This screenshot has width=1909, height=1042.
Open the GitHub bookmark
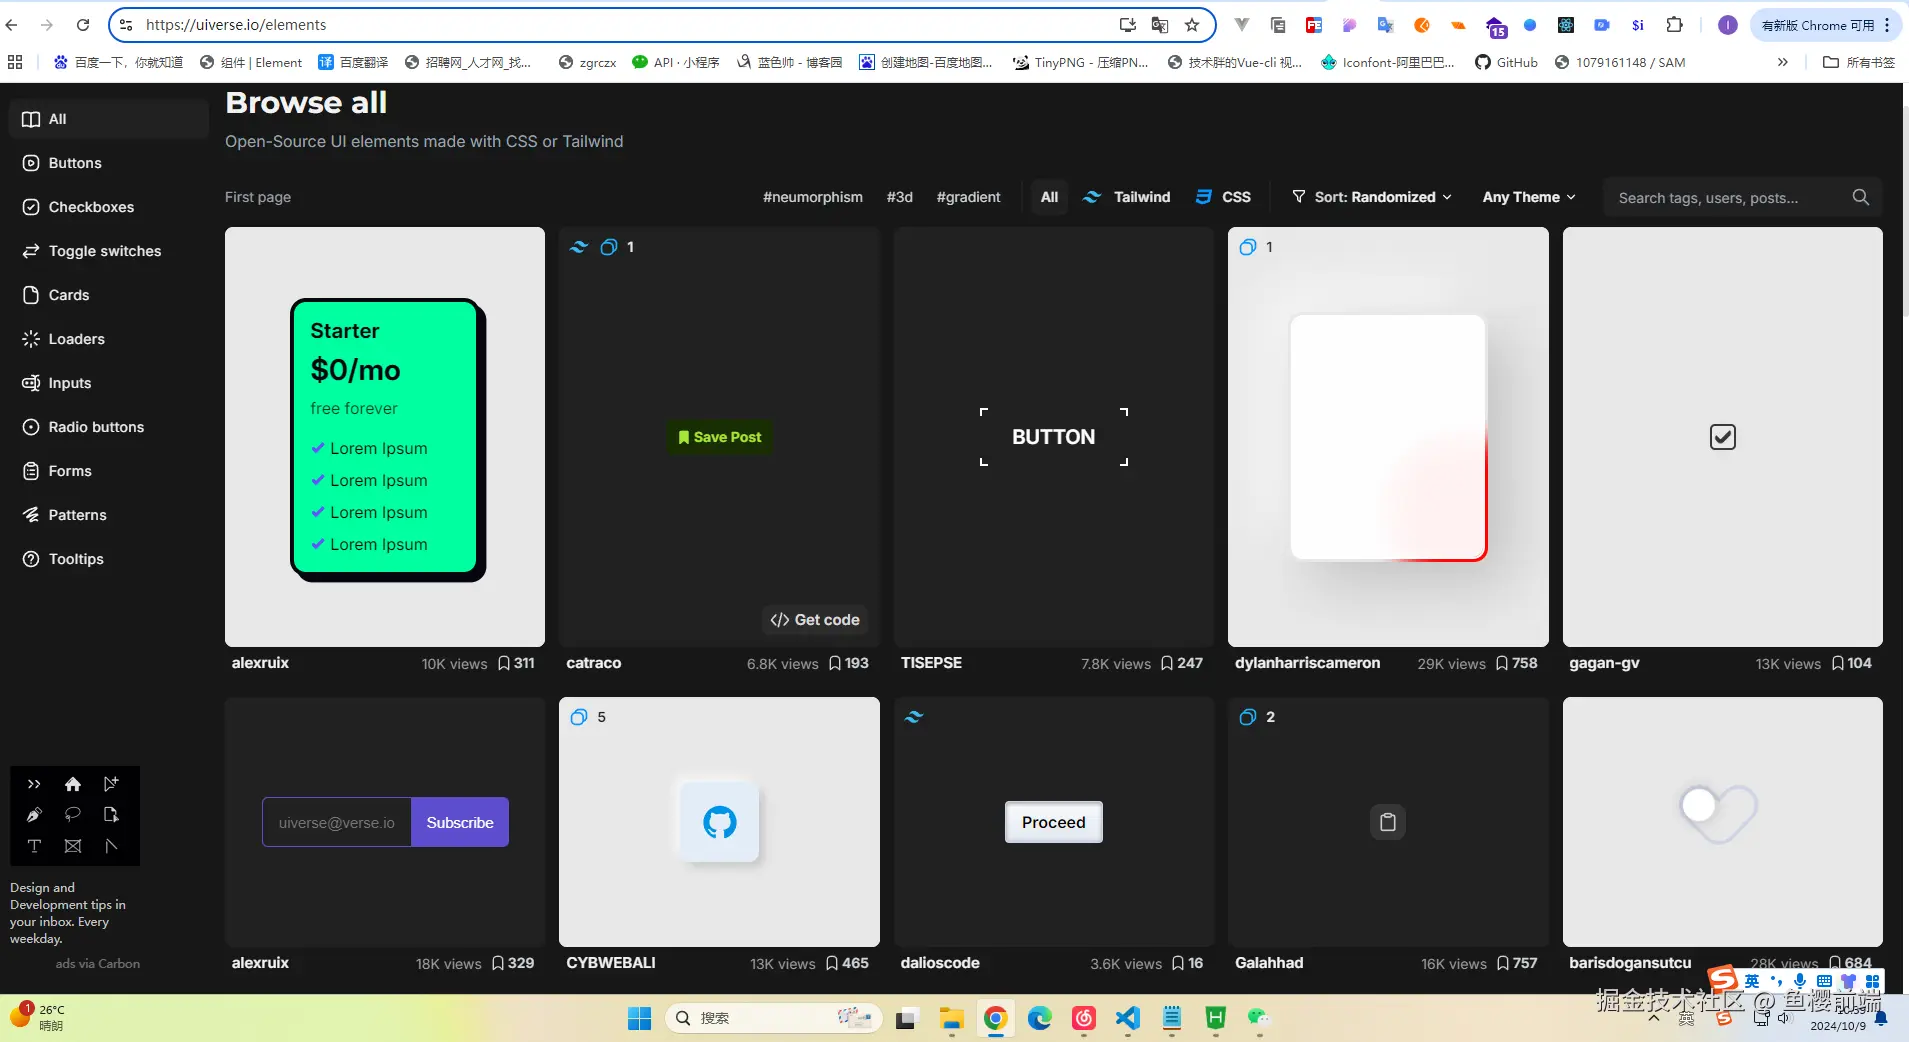[1506, 62]
